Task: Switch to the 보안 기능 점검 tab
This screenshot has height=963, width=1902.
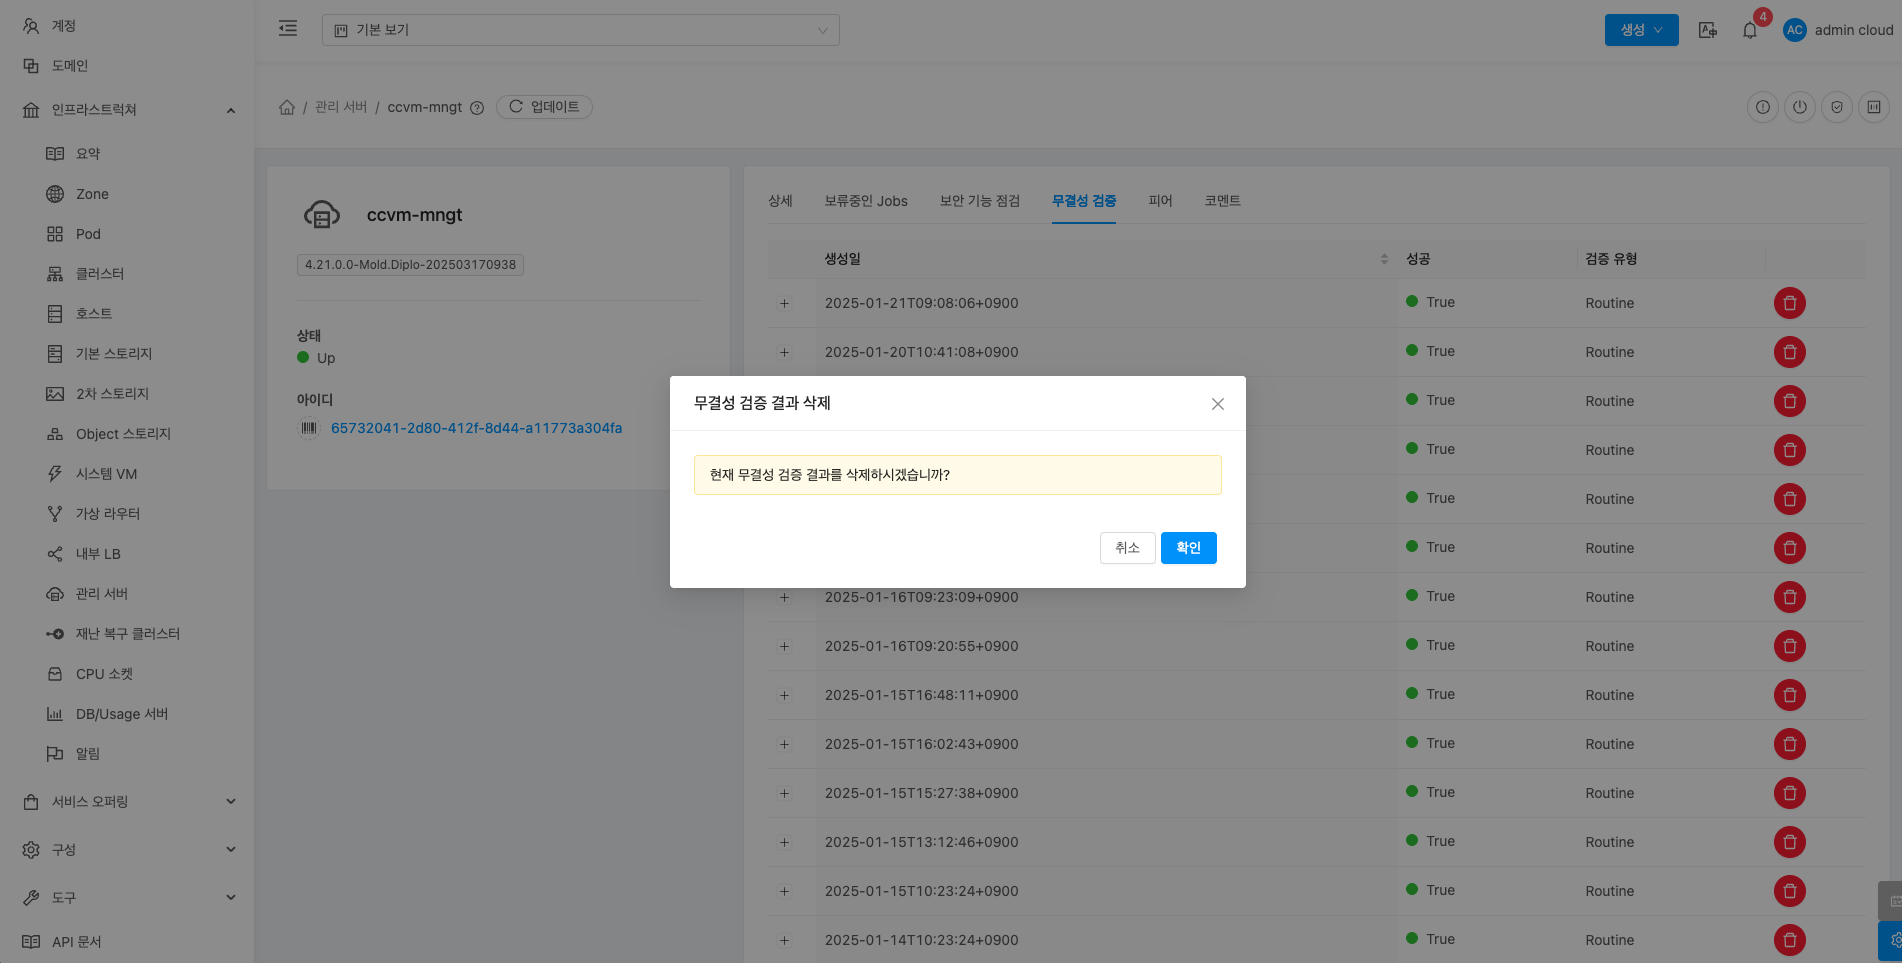Action: (x=979, y=201)
